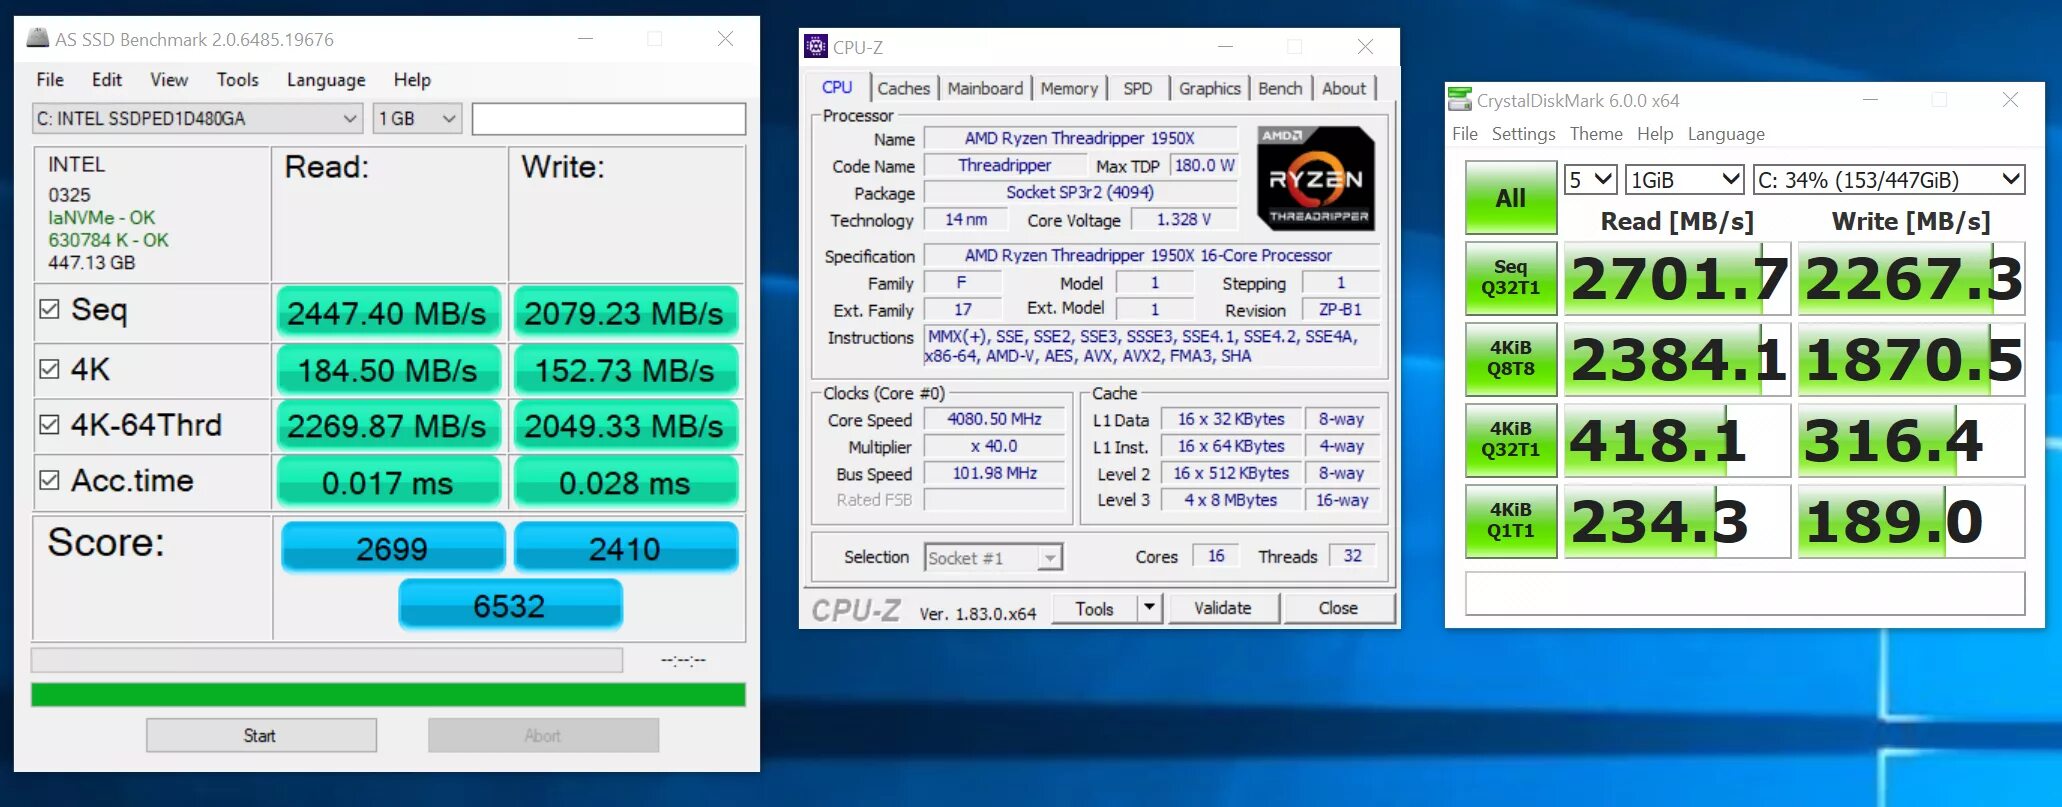The width and height of the screenshot is (2062, 807).
Task: Click the empty text field next to 1 GB
Action: click(609, 118)
